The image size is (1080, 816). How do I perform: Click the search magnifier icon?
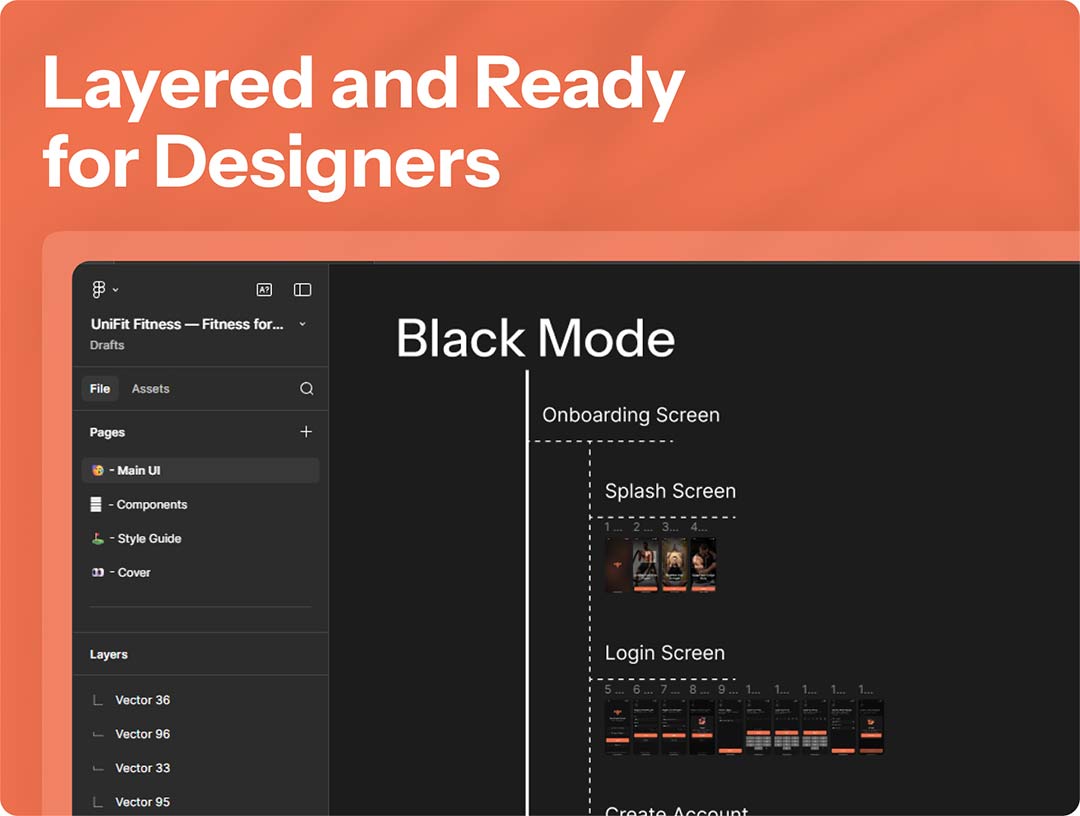coord(307,389)
